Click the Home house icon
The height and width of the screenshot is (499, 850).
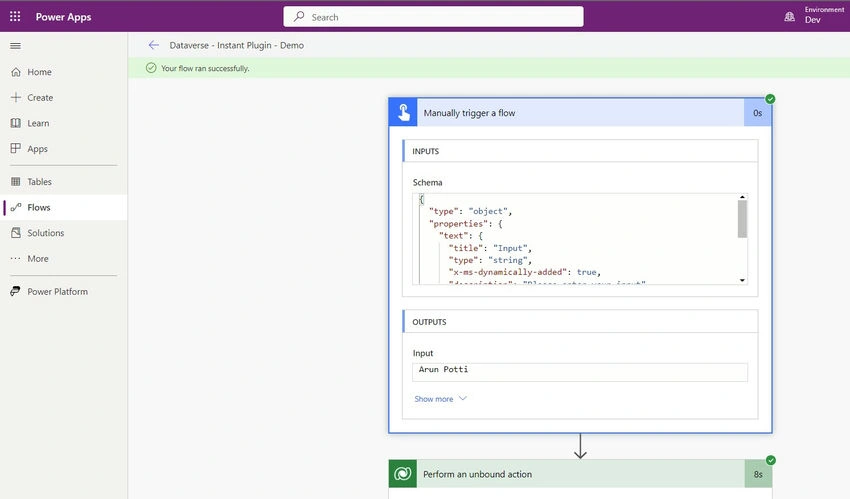point(16,72)
